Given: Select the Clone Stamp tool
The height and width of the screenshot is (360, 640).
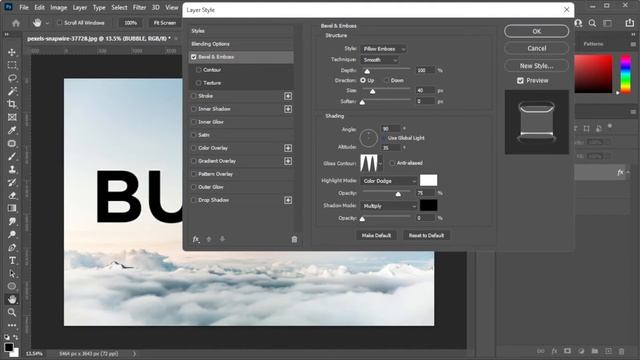Looking at the screenshot, I should point(12,169).
